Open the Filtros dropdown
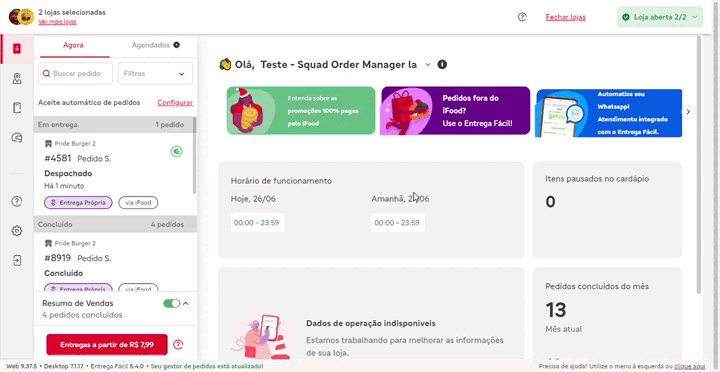 [x=155, y=73]
